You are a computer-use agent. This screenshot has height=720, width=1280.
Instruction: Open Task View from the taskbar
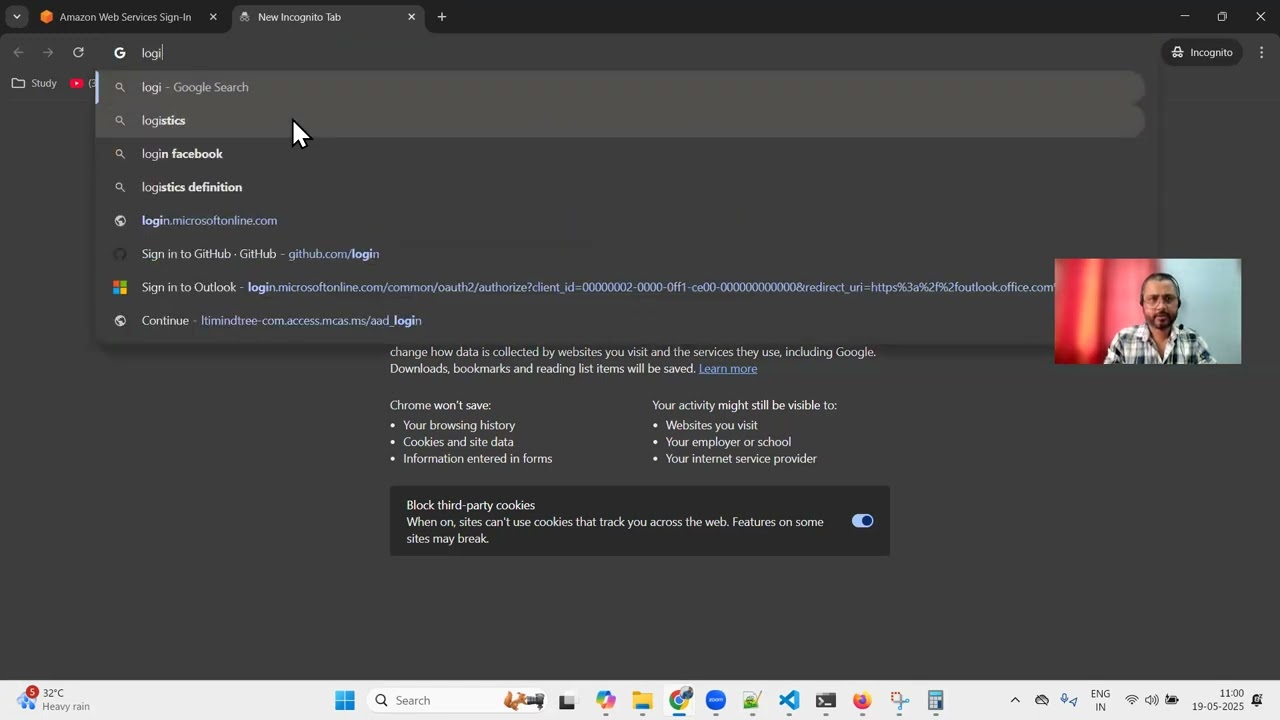click(567, 701)
